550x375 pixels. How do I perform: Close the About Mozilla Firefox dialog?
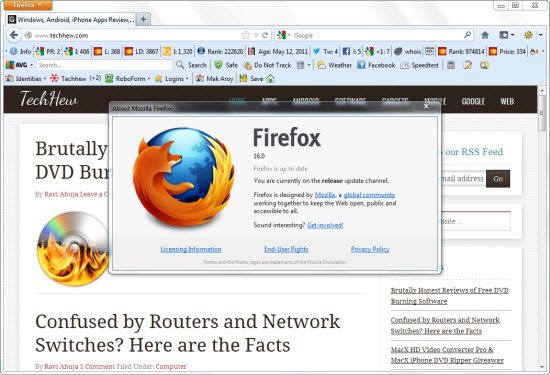[426, 106]
